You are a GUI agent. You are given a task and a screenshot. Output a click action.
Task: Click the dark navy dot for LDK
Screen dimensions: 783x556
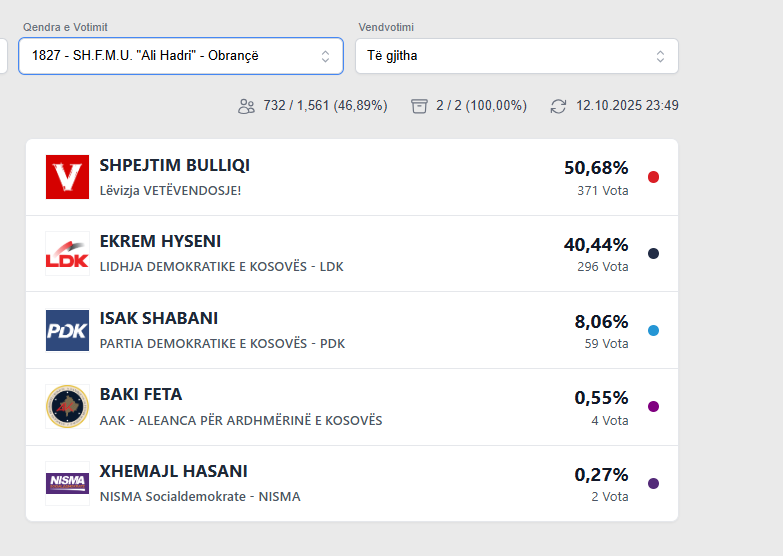pyautogui.click(x=654, y=253)
